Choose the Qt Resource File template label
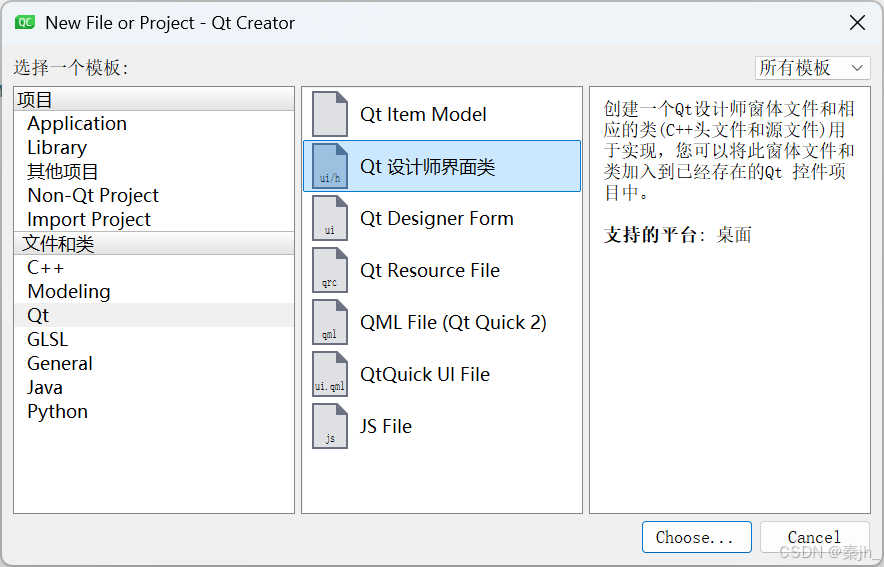 point(430,271)
